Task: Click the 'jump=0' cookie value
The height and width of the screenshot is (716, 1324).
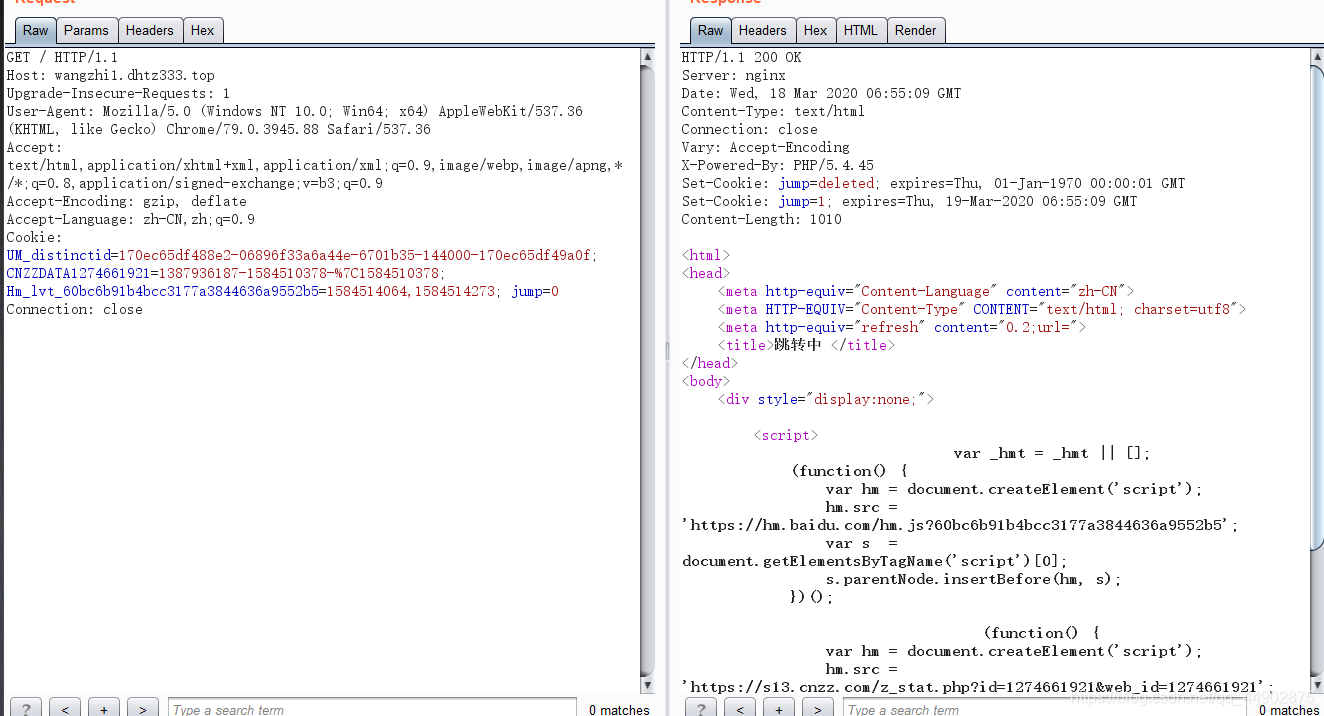Action: (535, 291)
